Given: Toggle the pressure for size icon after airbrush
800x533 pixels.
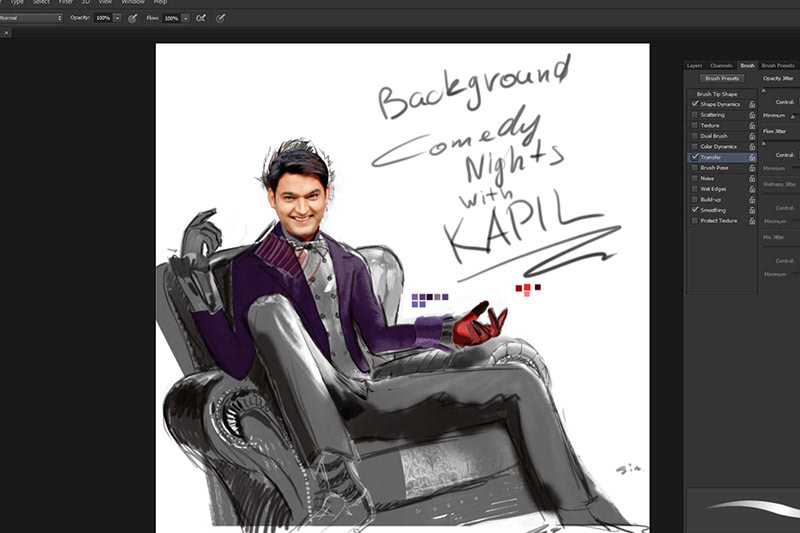Looking at the screenshot, I should 220,18.
